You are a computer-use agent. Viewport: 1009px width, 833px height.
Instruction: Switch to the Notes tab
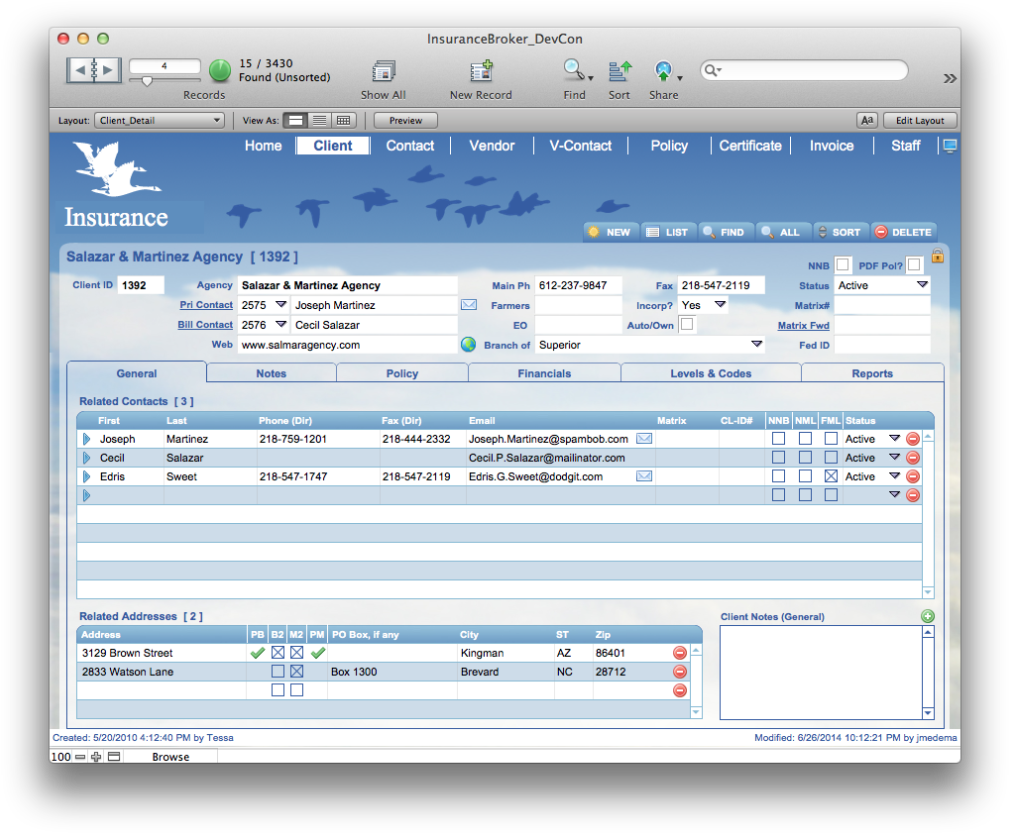pos(272,373)
